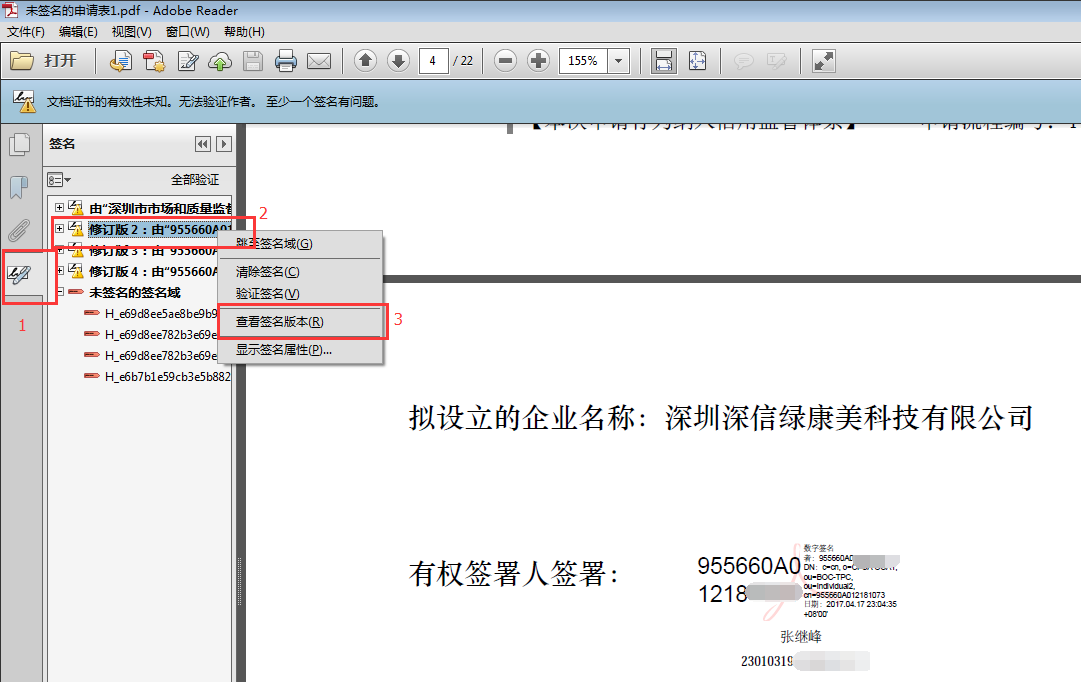This screenshot has width=1081, height=682.
Task: Zoom in using the plus button
Action: coord(539,61)
